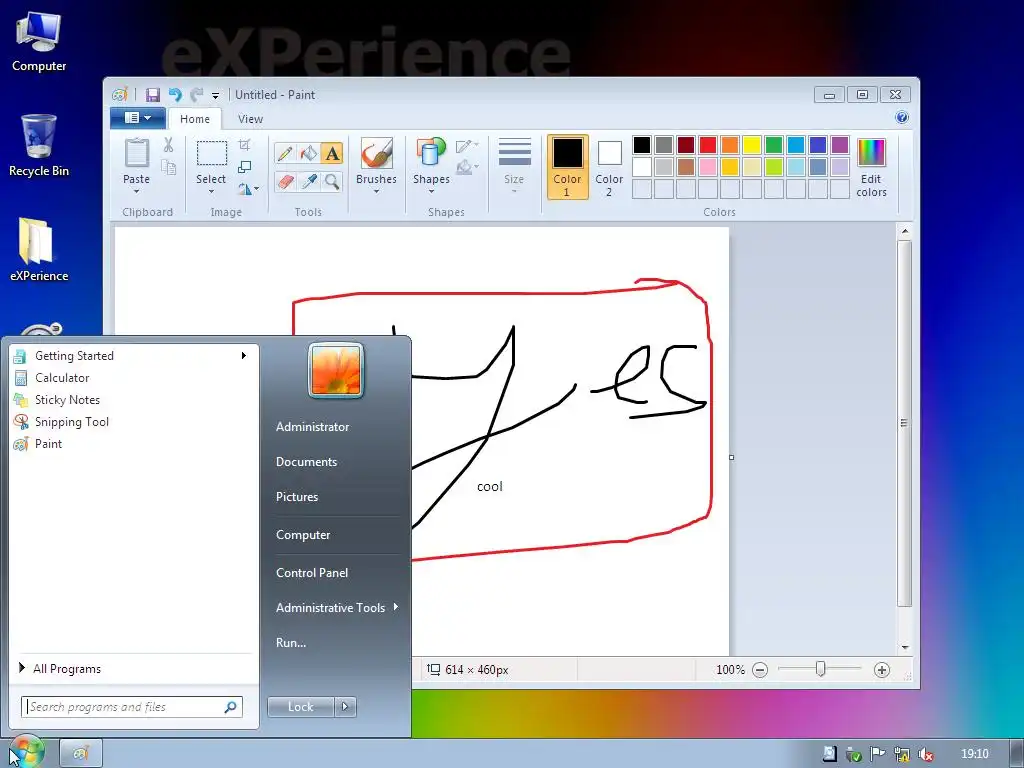Launch Calculator from Start menu
The image size is (1024, 768).
point(134,378)
